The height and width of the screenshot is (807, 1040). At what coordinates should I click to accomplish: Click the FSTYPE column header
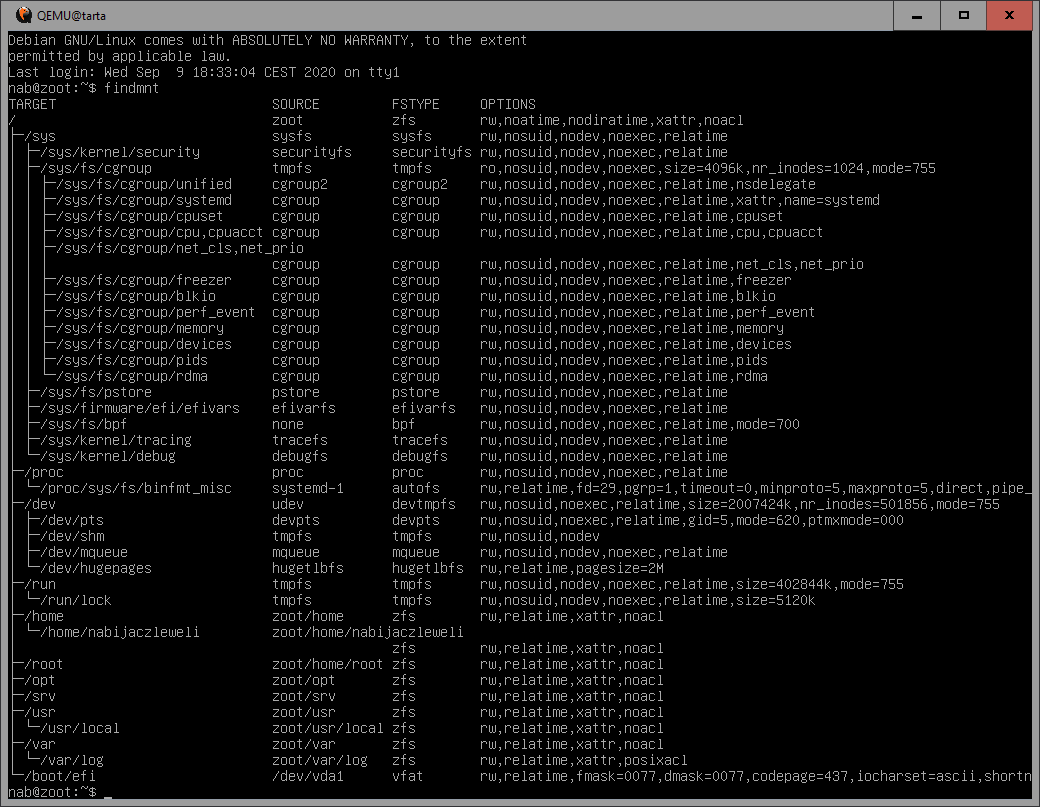[x=416, y=104]
